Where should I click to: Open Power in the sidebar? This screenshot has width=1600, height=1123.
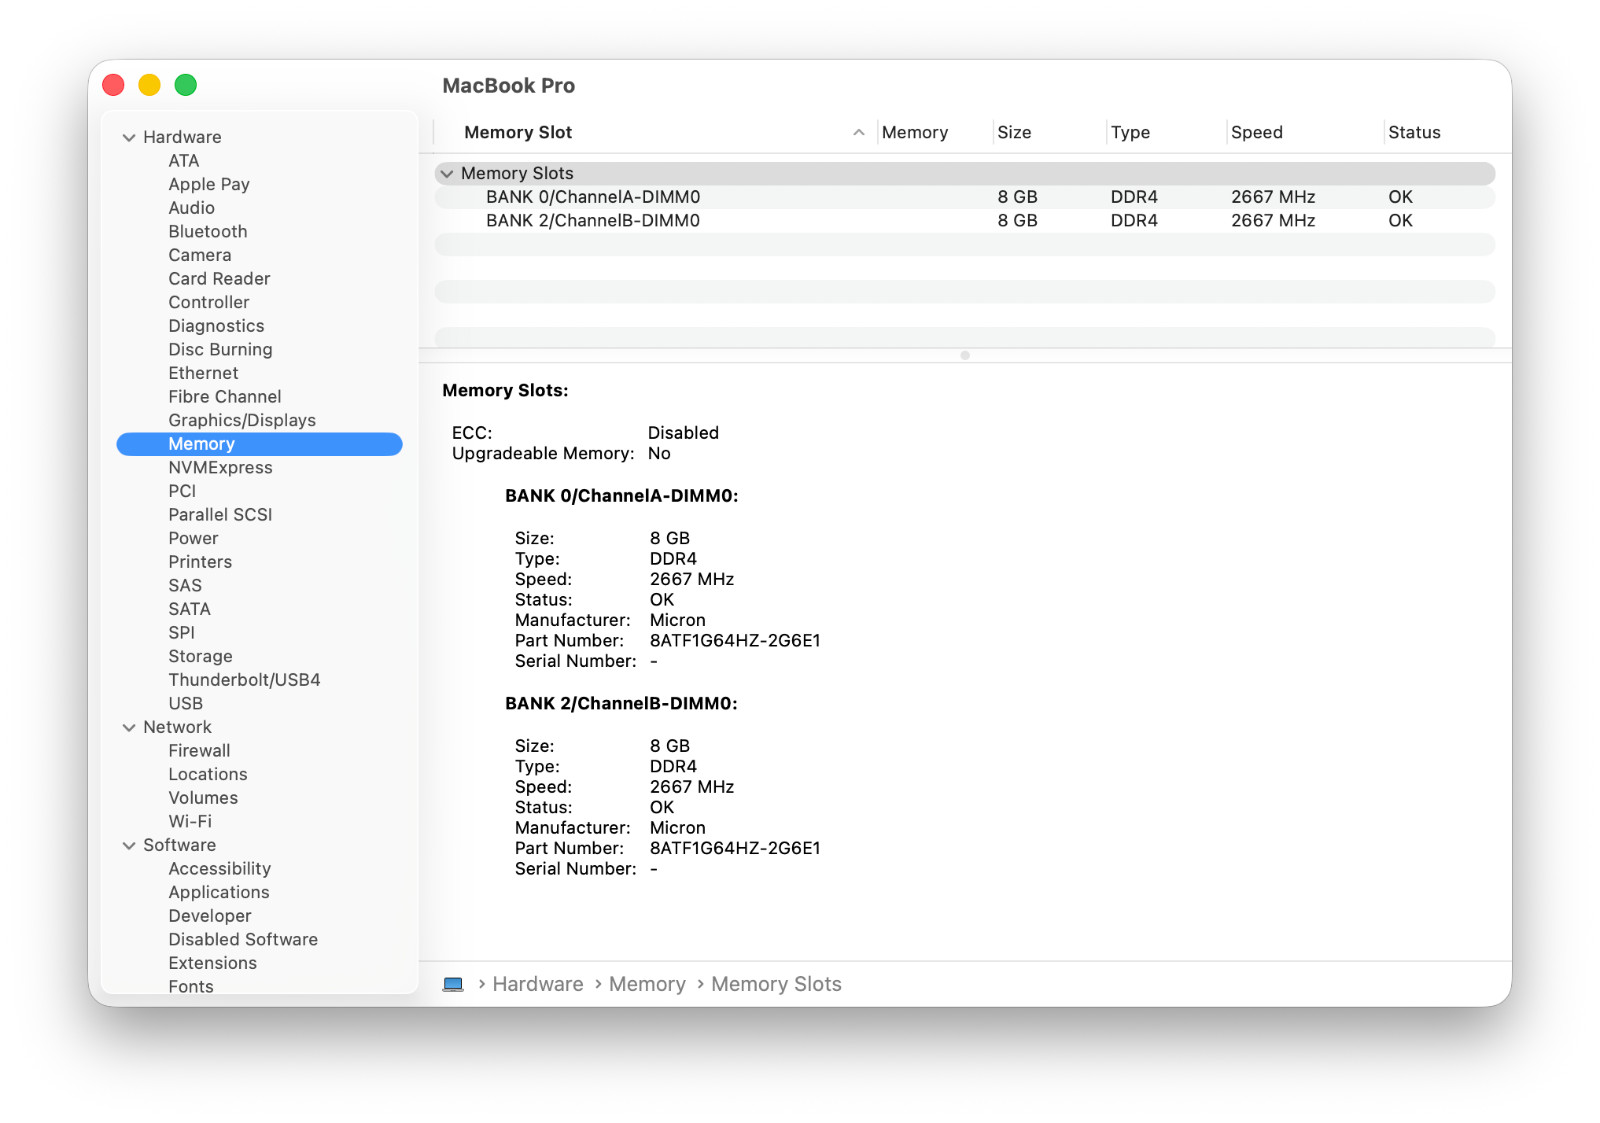[193, 538]
